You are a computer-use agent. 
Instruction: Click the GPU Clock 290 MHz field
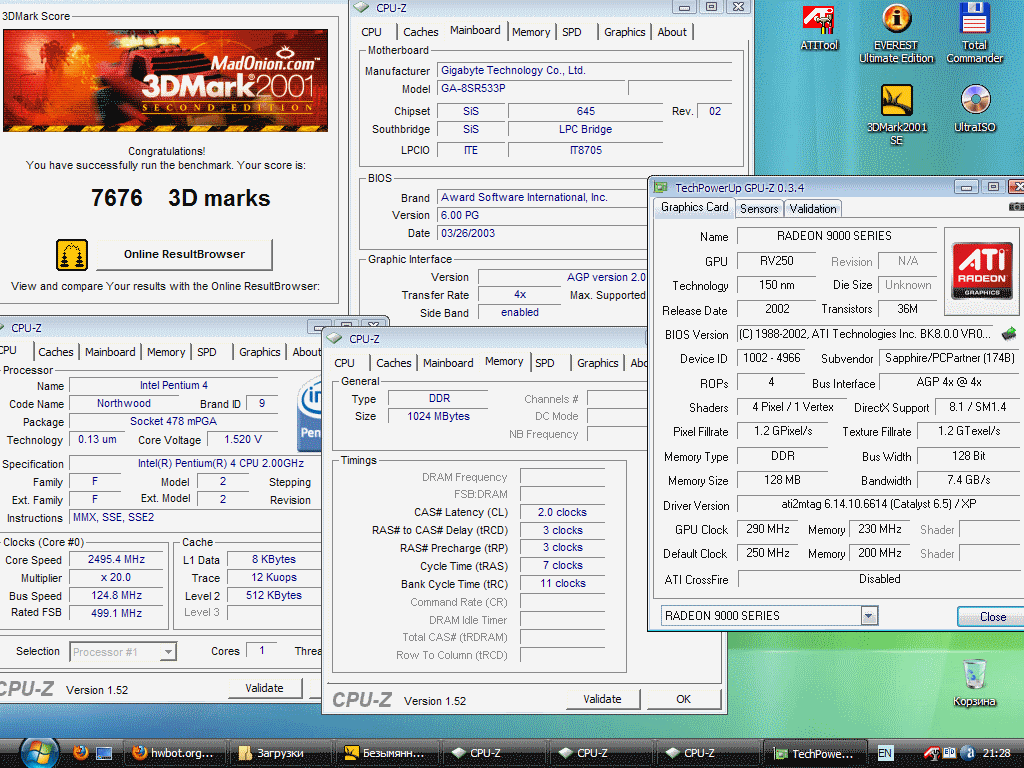[x=767, y=529]
